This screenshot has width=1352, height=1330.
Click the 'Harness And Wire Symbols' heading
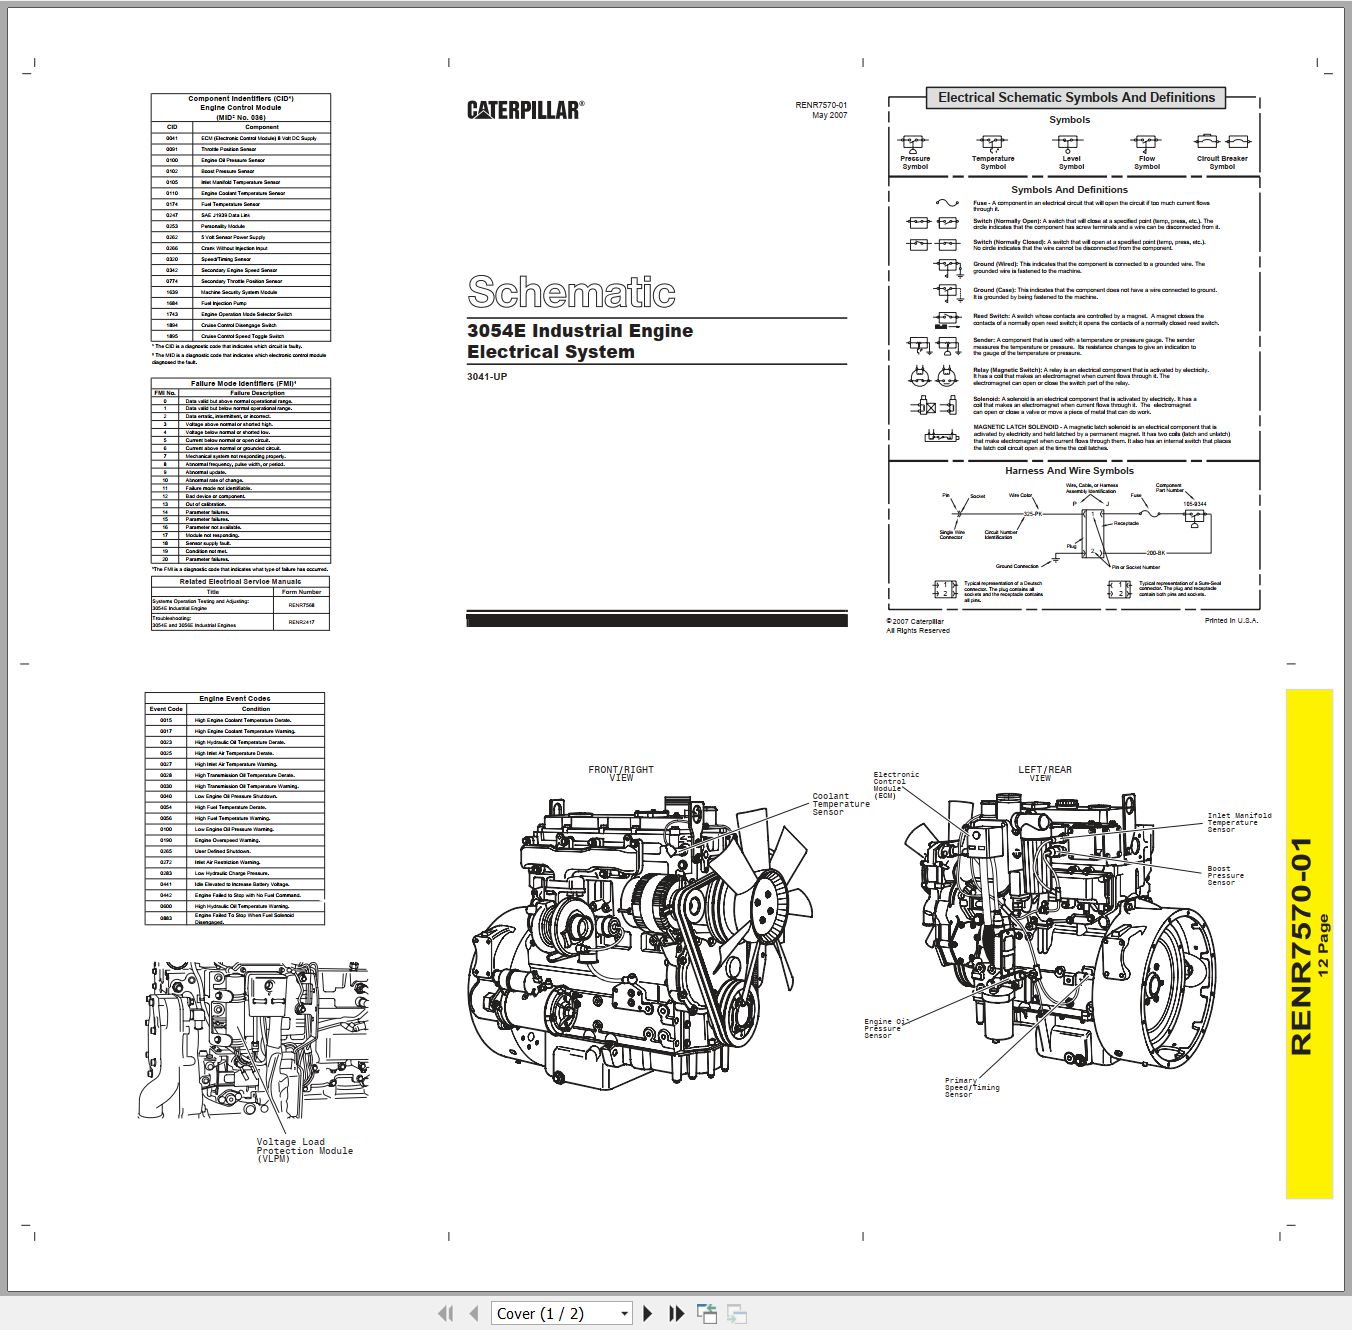pos(1069,470)
